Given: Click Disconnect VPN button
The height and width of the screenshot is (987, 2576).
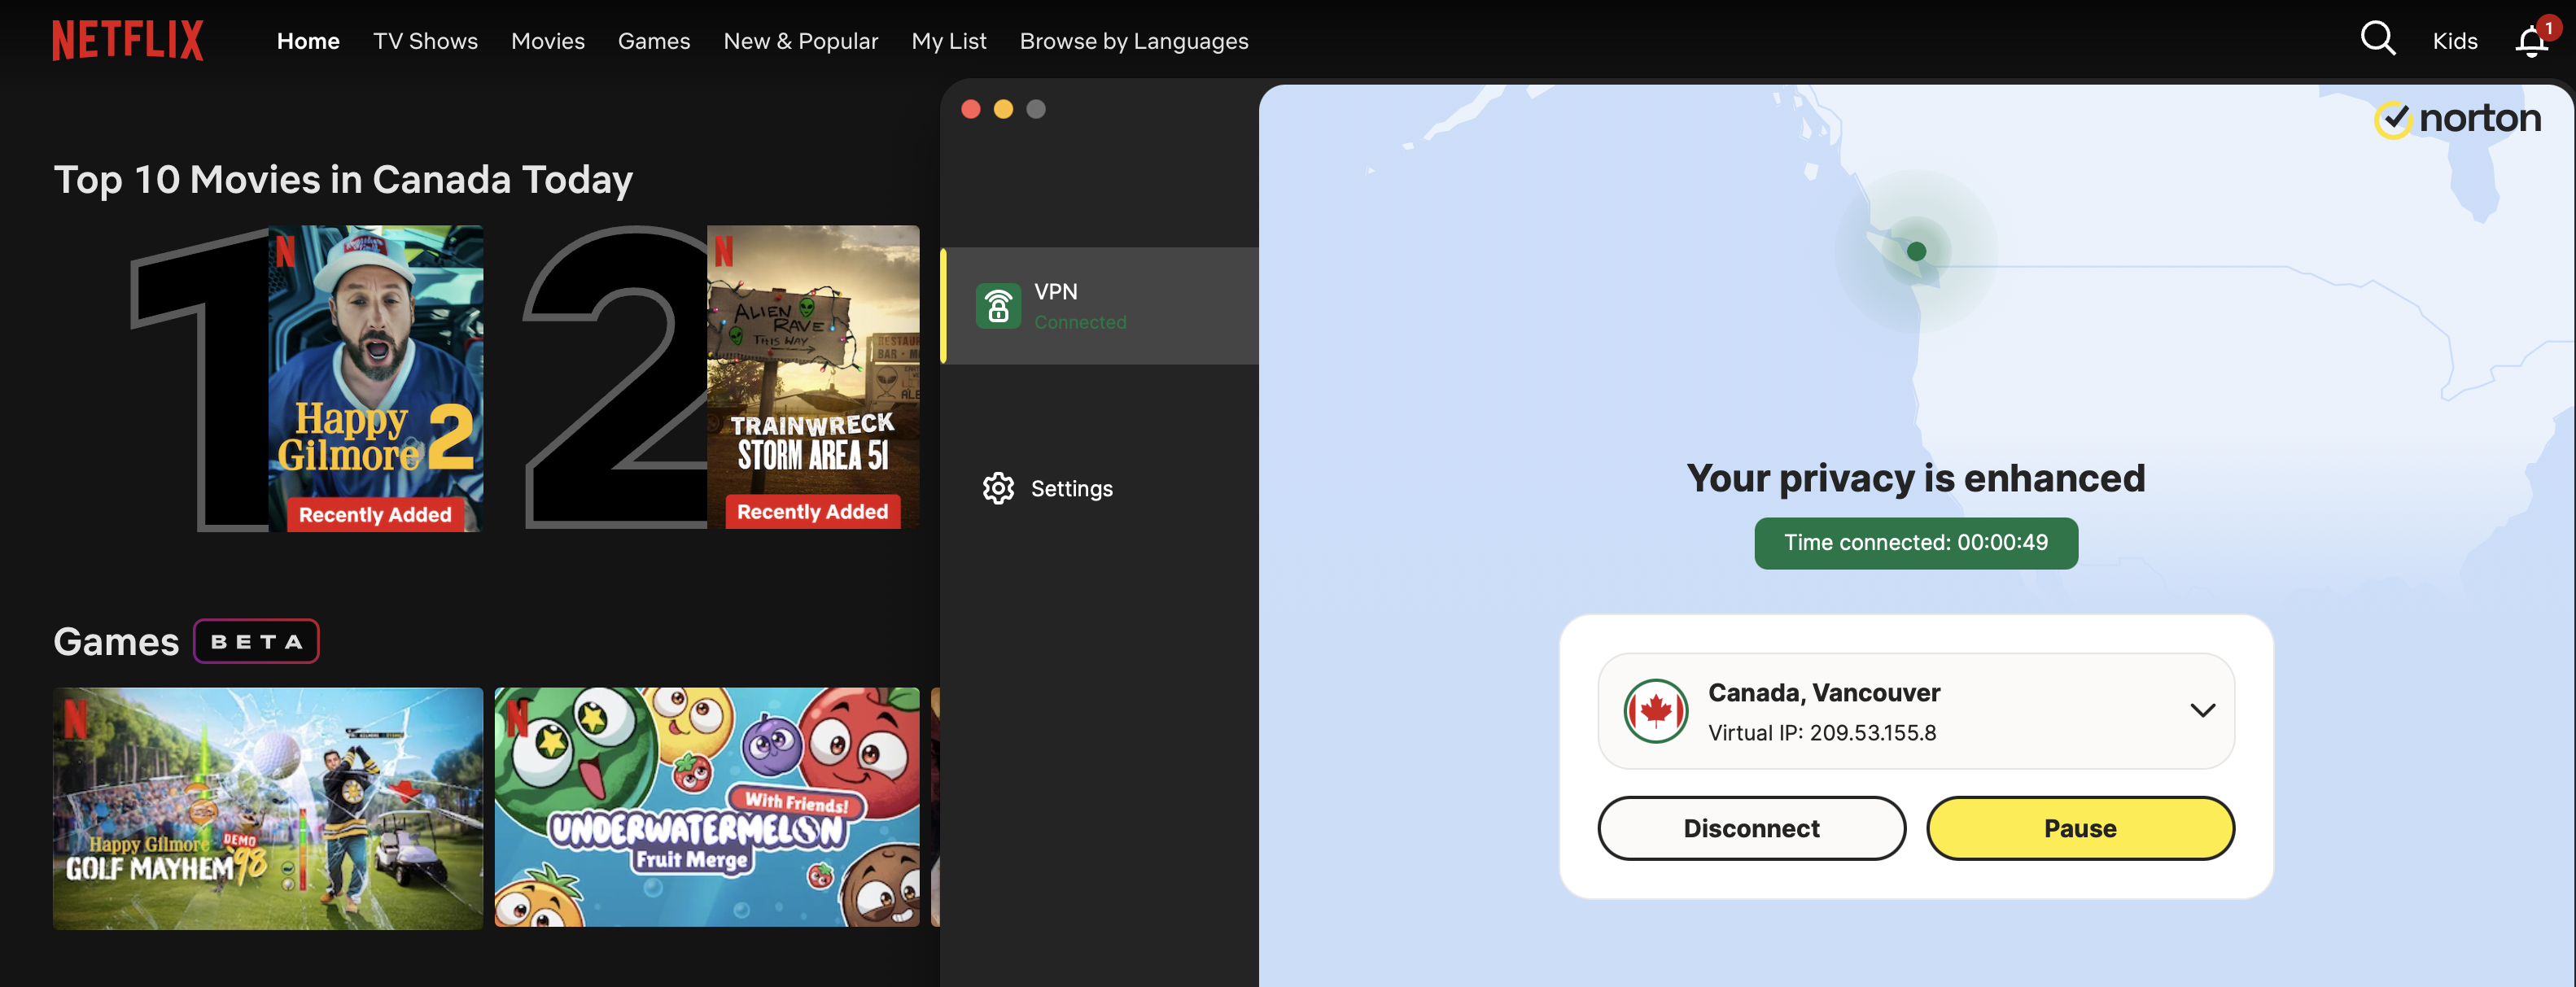Looking at the screenshot, I should click(1751, 828).
